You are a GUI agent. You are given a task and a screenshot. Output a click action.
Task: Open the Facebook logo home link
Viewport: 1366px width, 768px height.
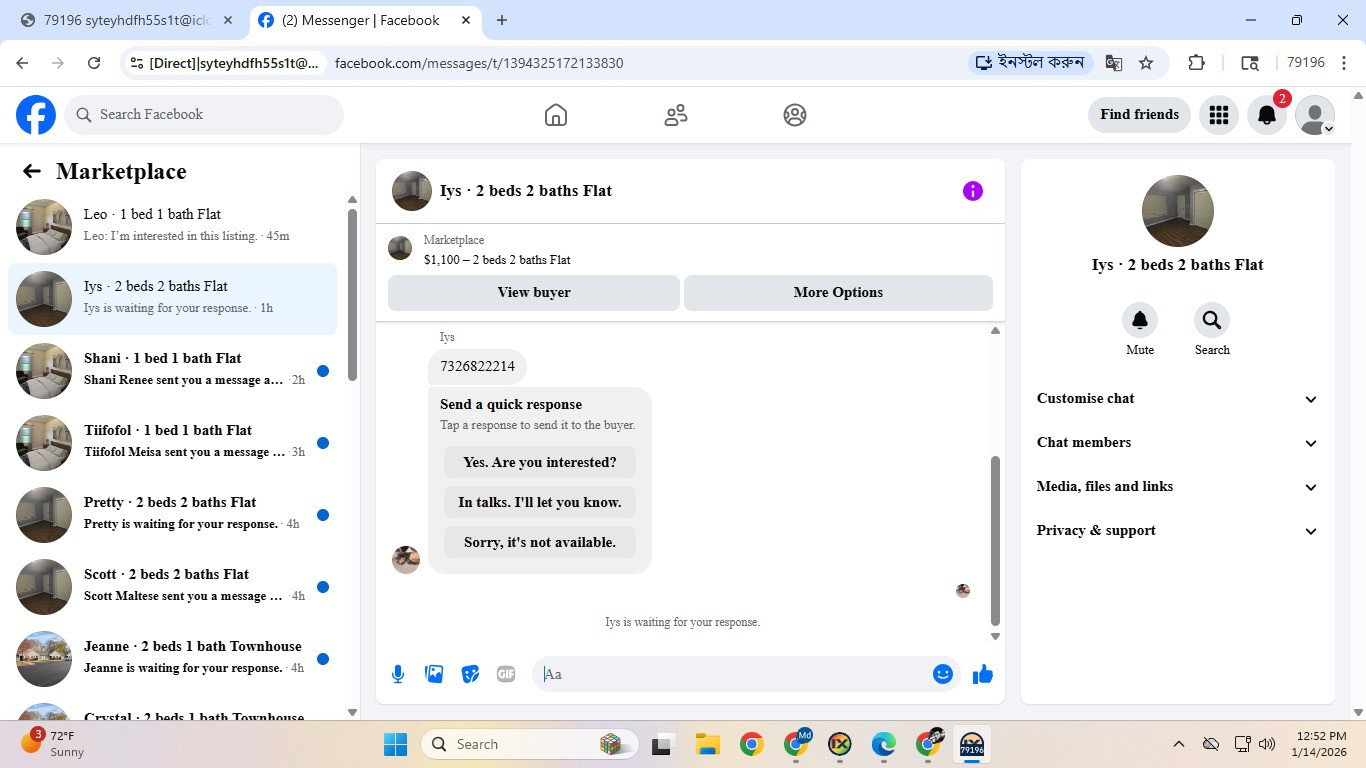point(36,115)
